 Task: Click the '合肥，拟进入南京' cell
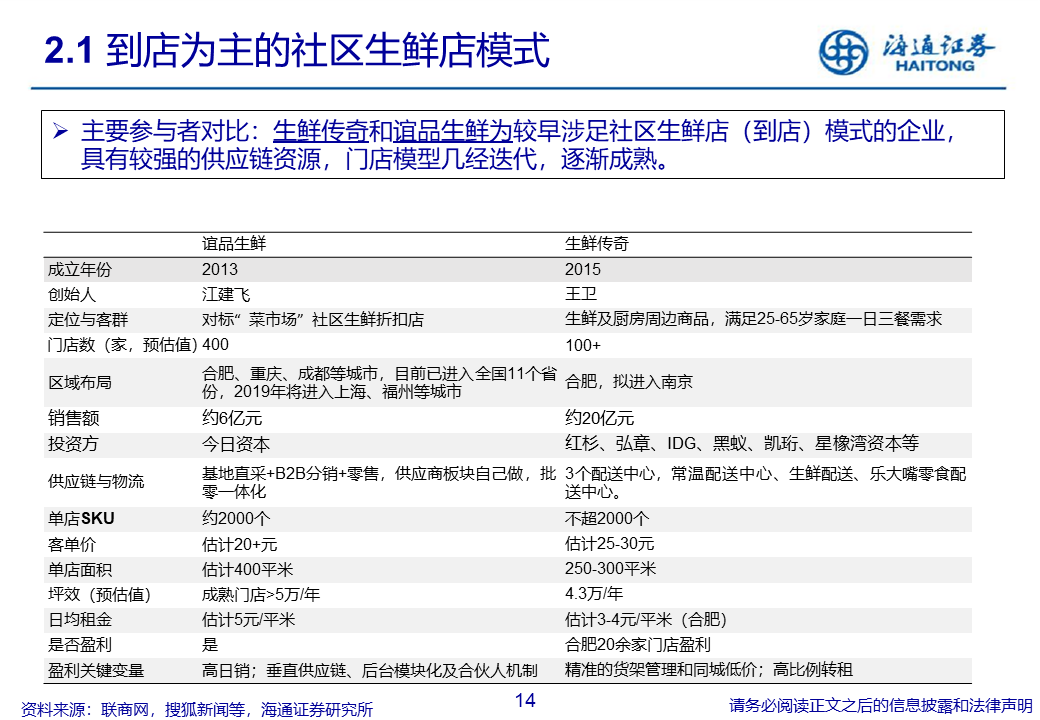tap(629, 382)
